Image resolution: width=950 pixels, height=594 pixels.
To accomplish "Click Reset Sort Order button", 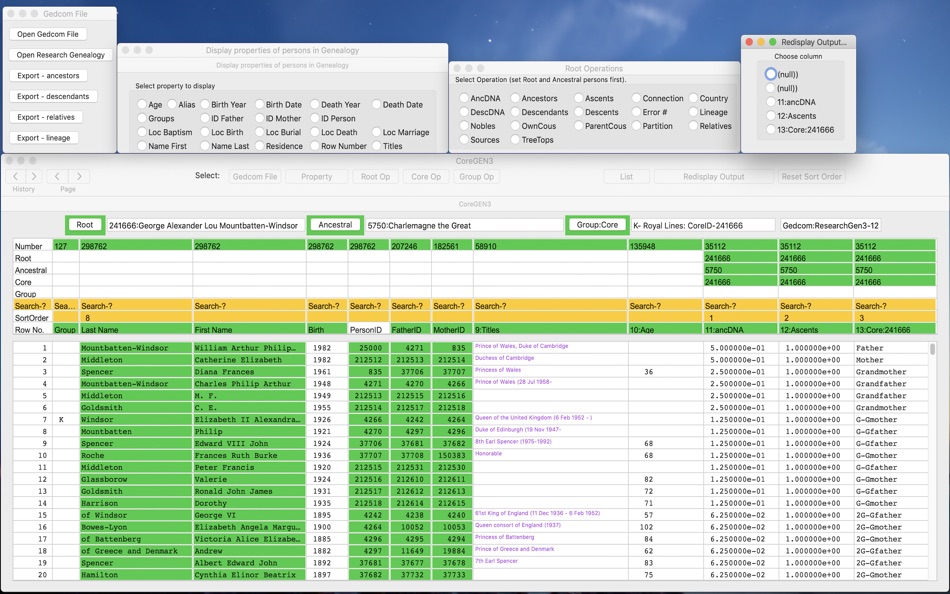I will click(x=811, y=176).
